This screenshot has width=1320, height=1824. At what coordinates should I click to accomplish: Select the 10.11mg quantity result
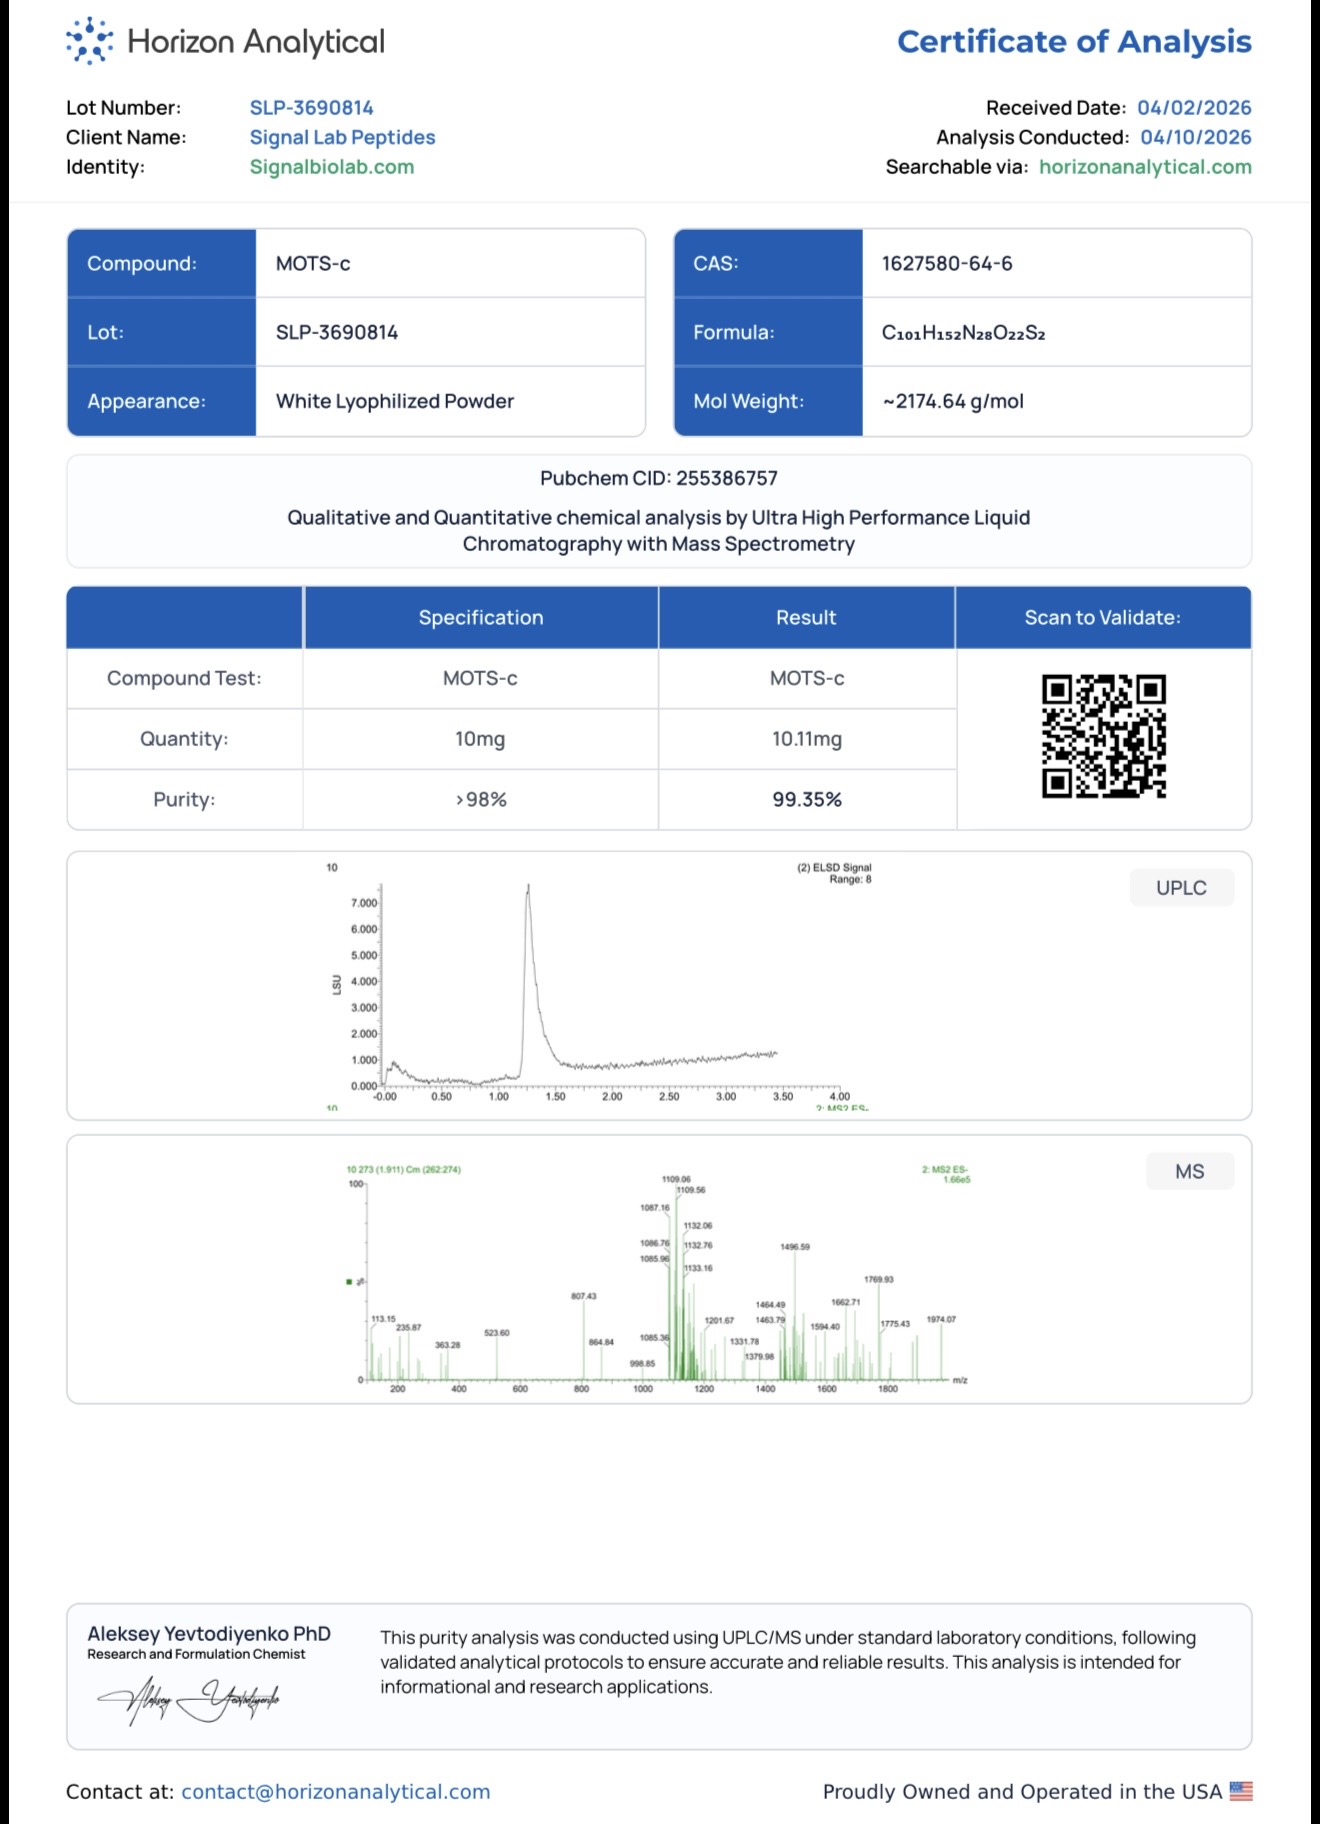tap(807, 739)
